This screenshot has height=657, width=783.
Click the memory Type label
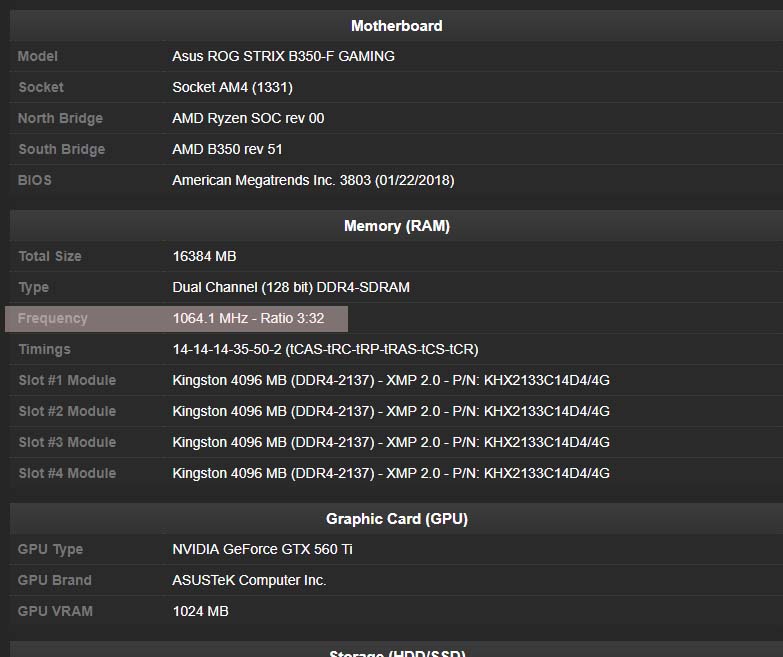tap(33, 288)
